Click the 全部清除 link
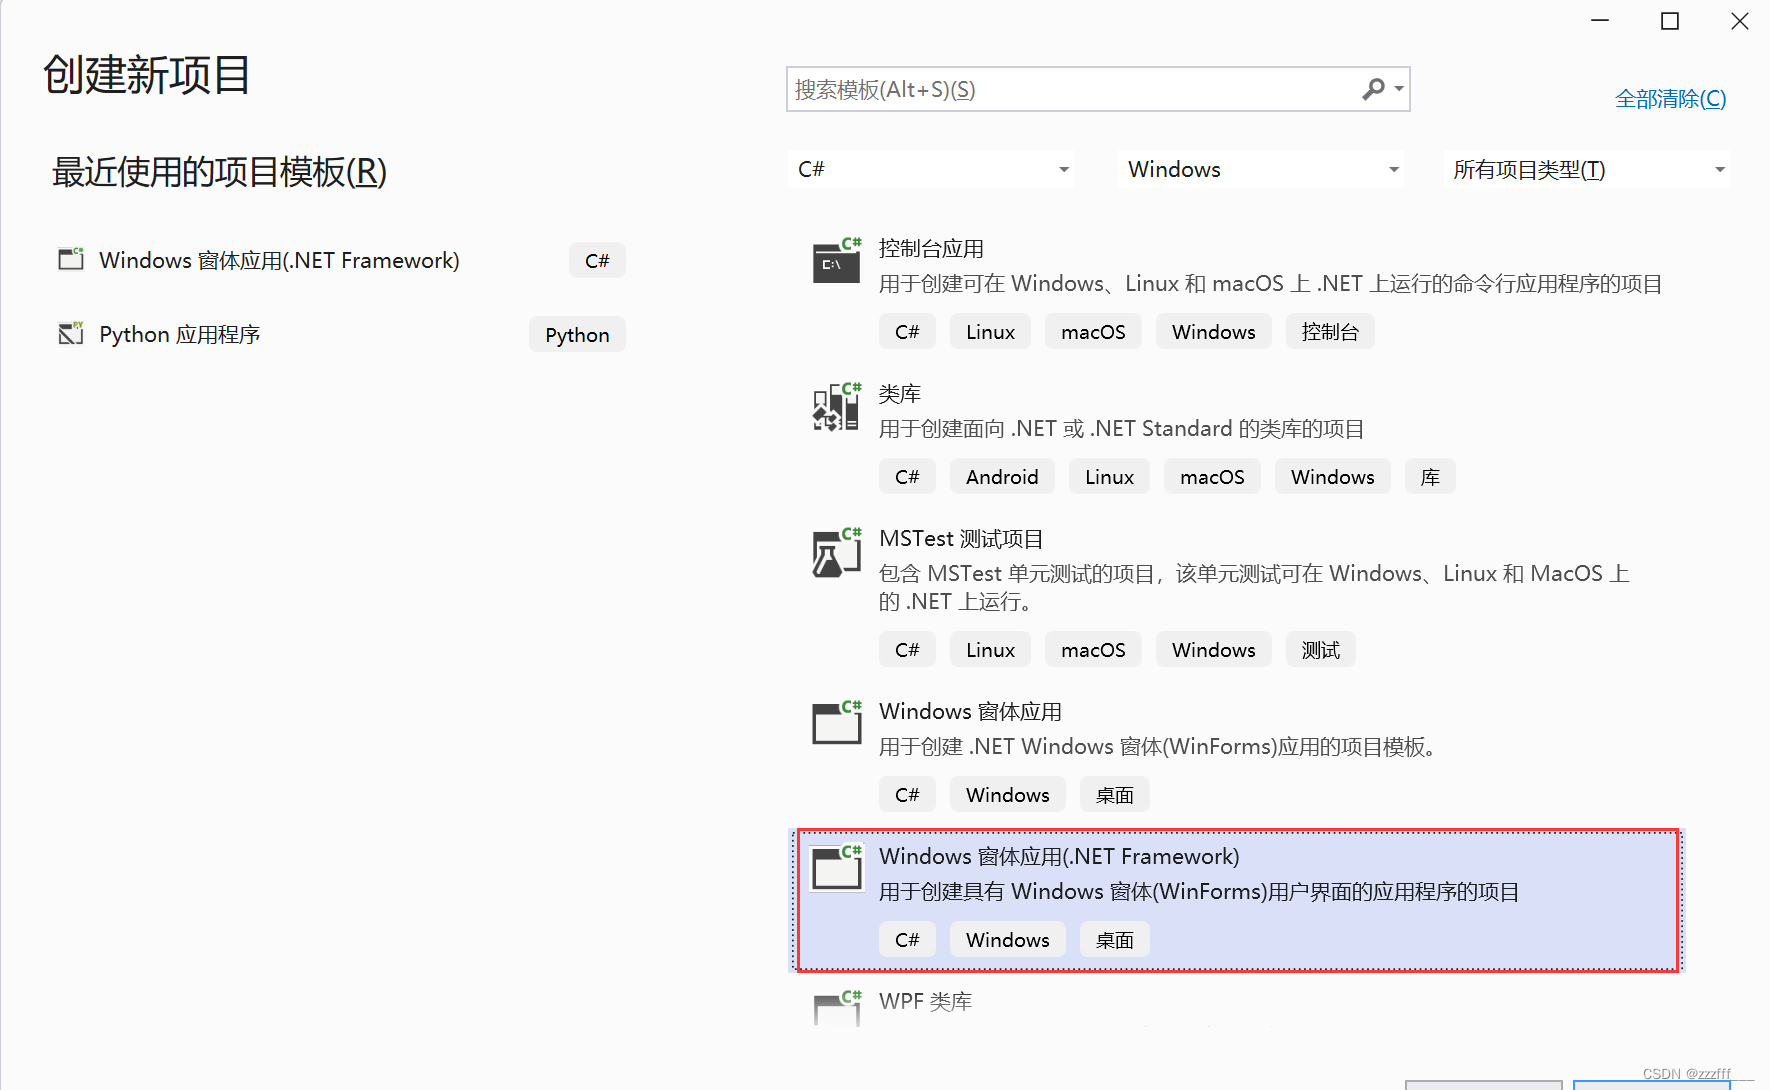Image resolution: width=1770 pixels, height=1090 pixels. [x=1670, y=98]
